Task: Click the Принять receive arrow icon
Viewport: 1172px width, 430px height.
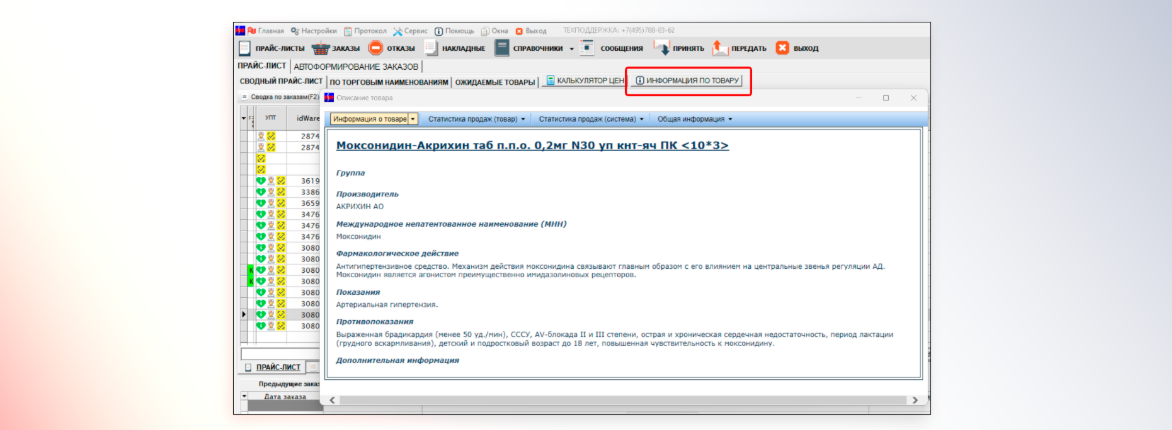Action: coord(661,48)
